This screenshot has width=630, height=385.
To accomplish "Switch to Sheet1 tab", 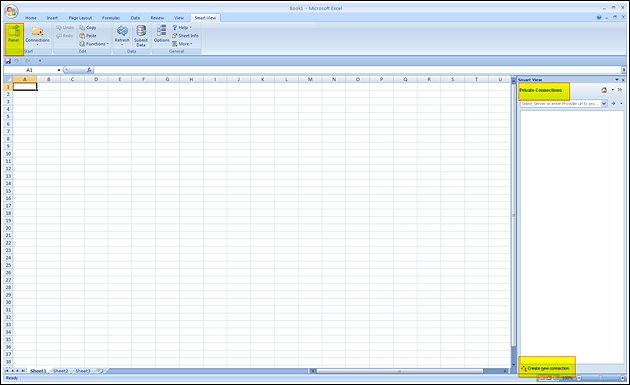I will tap(38, 371).
